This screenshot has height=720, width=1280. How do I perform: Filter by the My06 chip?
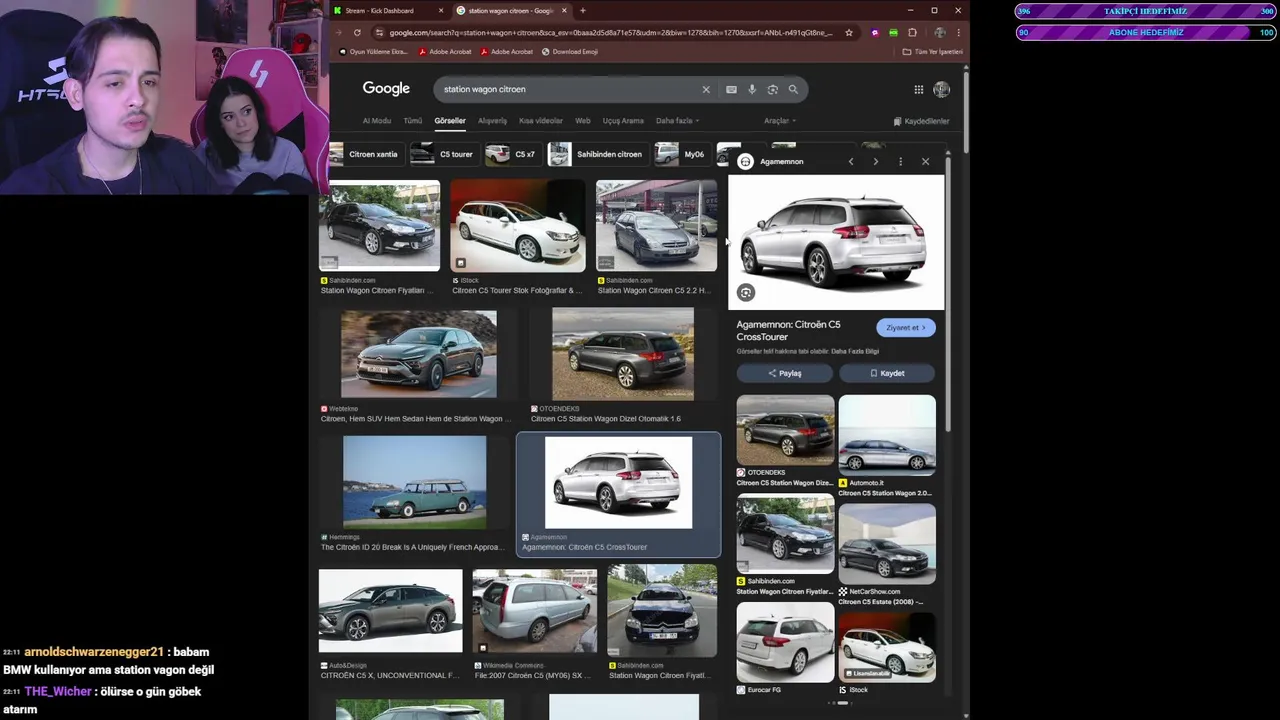[680, 154]
